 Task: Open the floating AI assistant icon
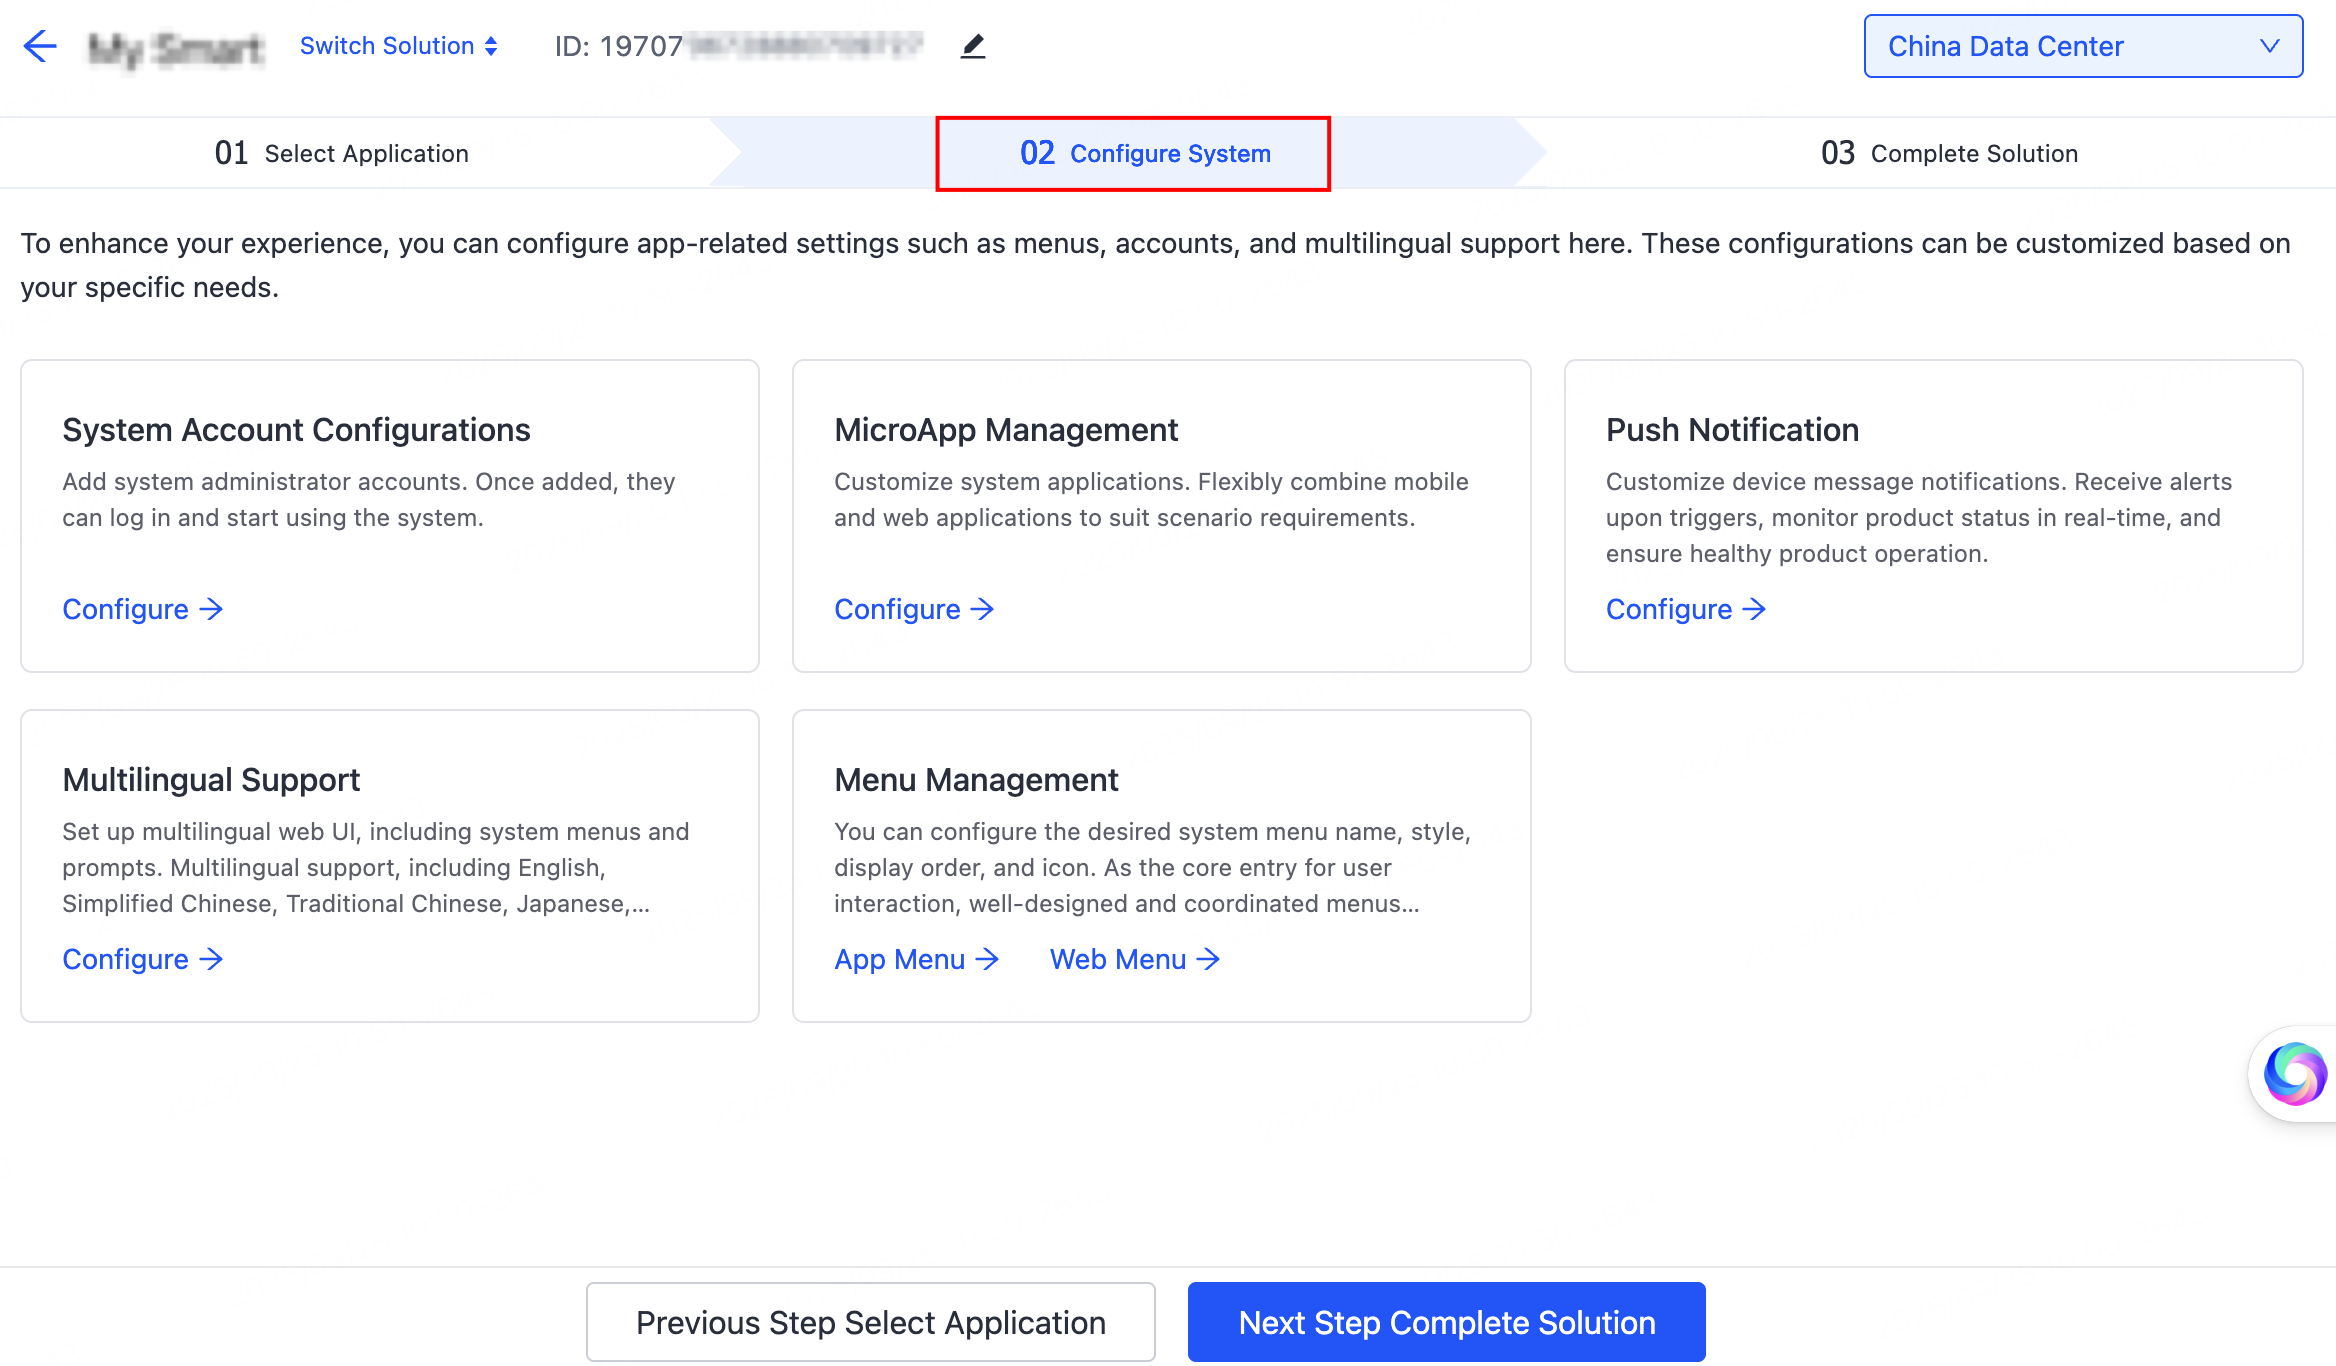click(x=2294, y=1074)
